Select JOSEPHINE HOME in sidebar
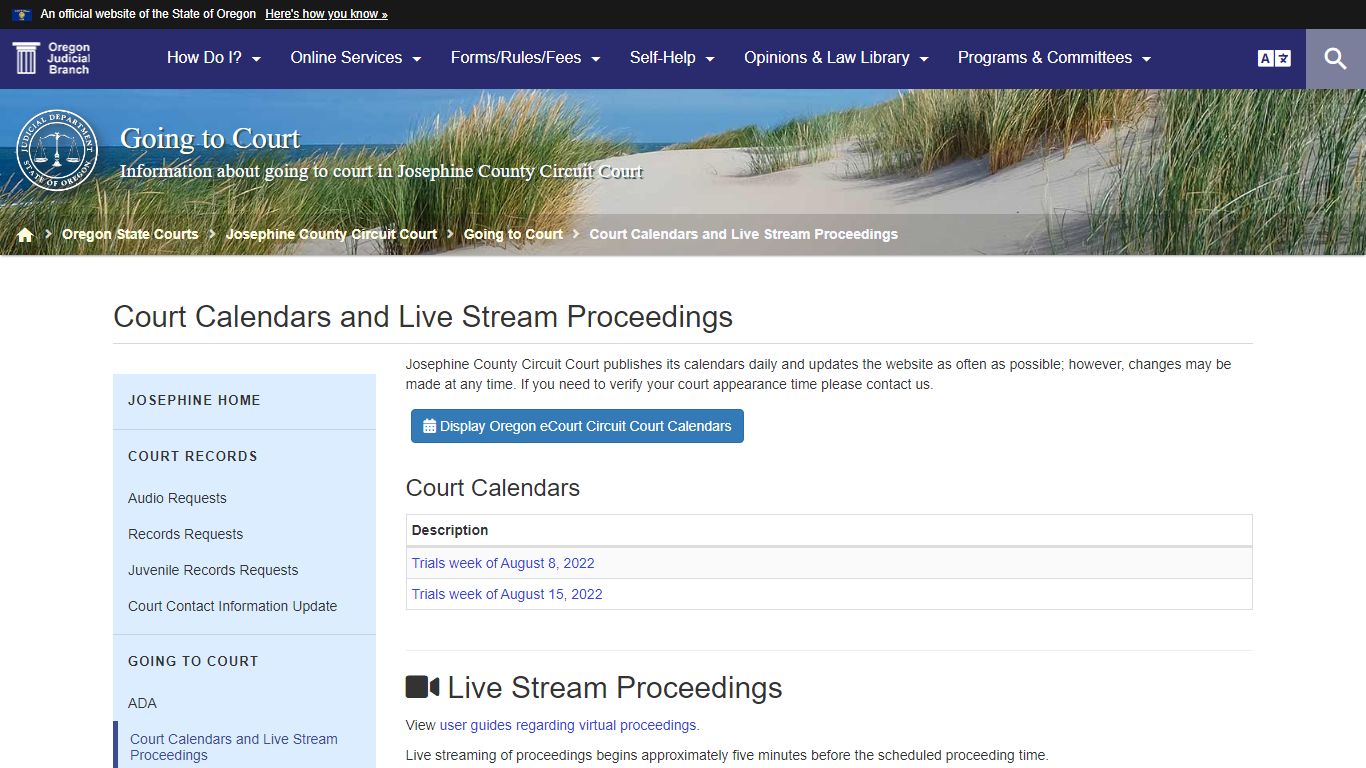This screenshot has height=768, width=1366. [194, 400]
